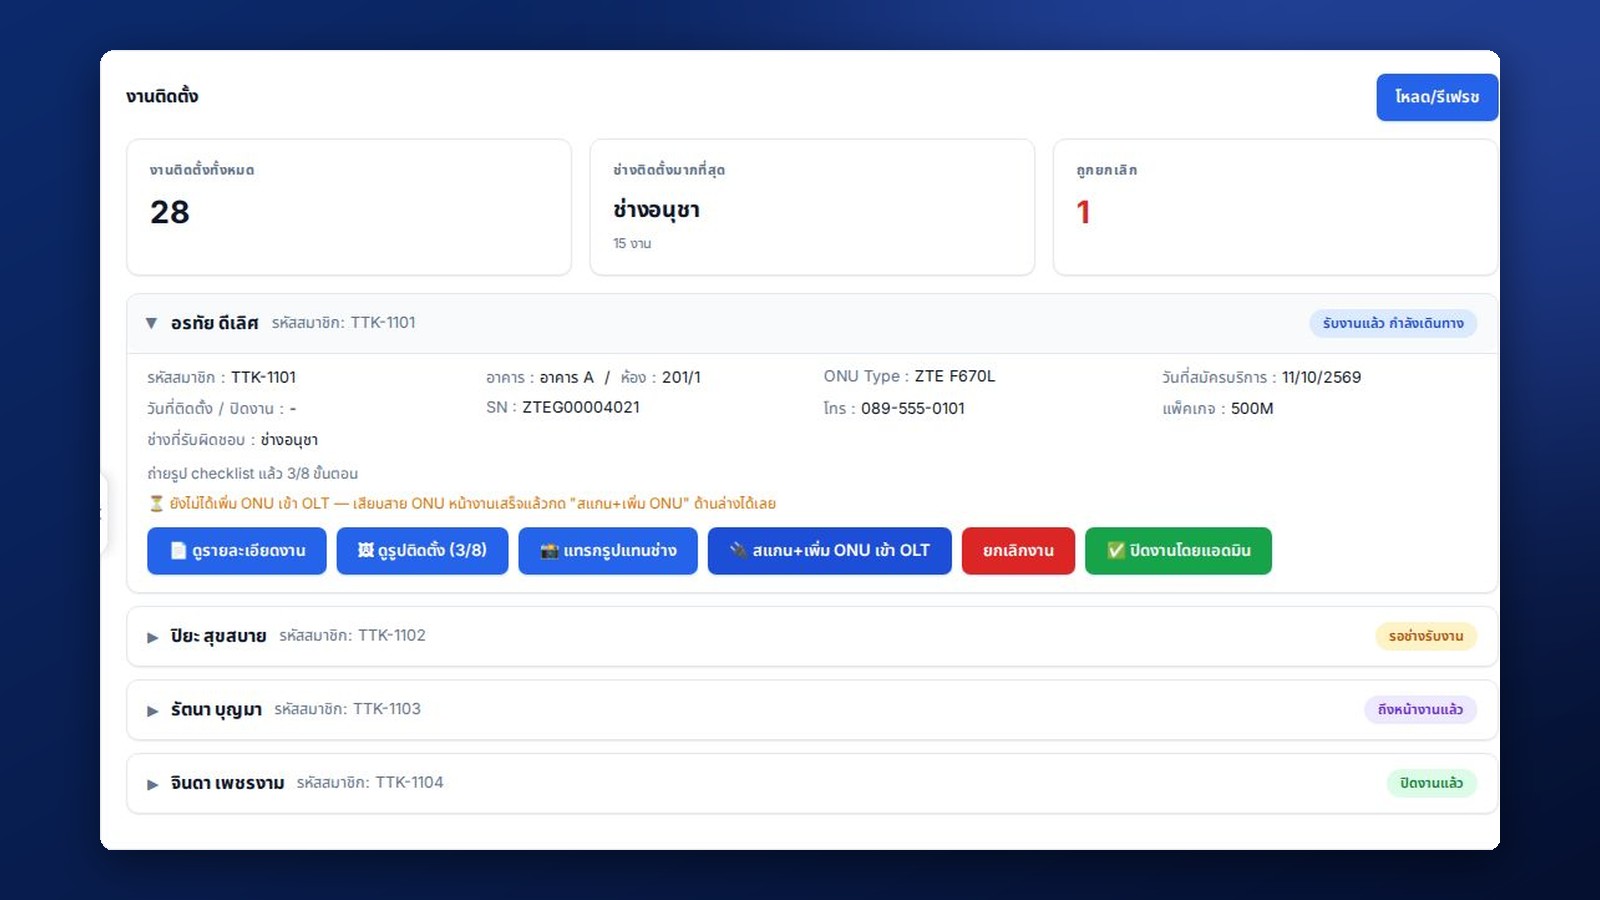This screenshot has height=900, width=1600.
Task: Click the total installs card showing 28
Action: [349, 207]
